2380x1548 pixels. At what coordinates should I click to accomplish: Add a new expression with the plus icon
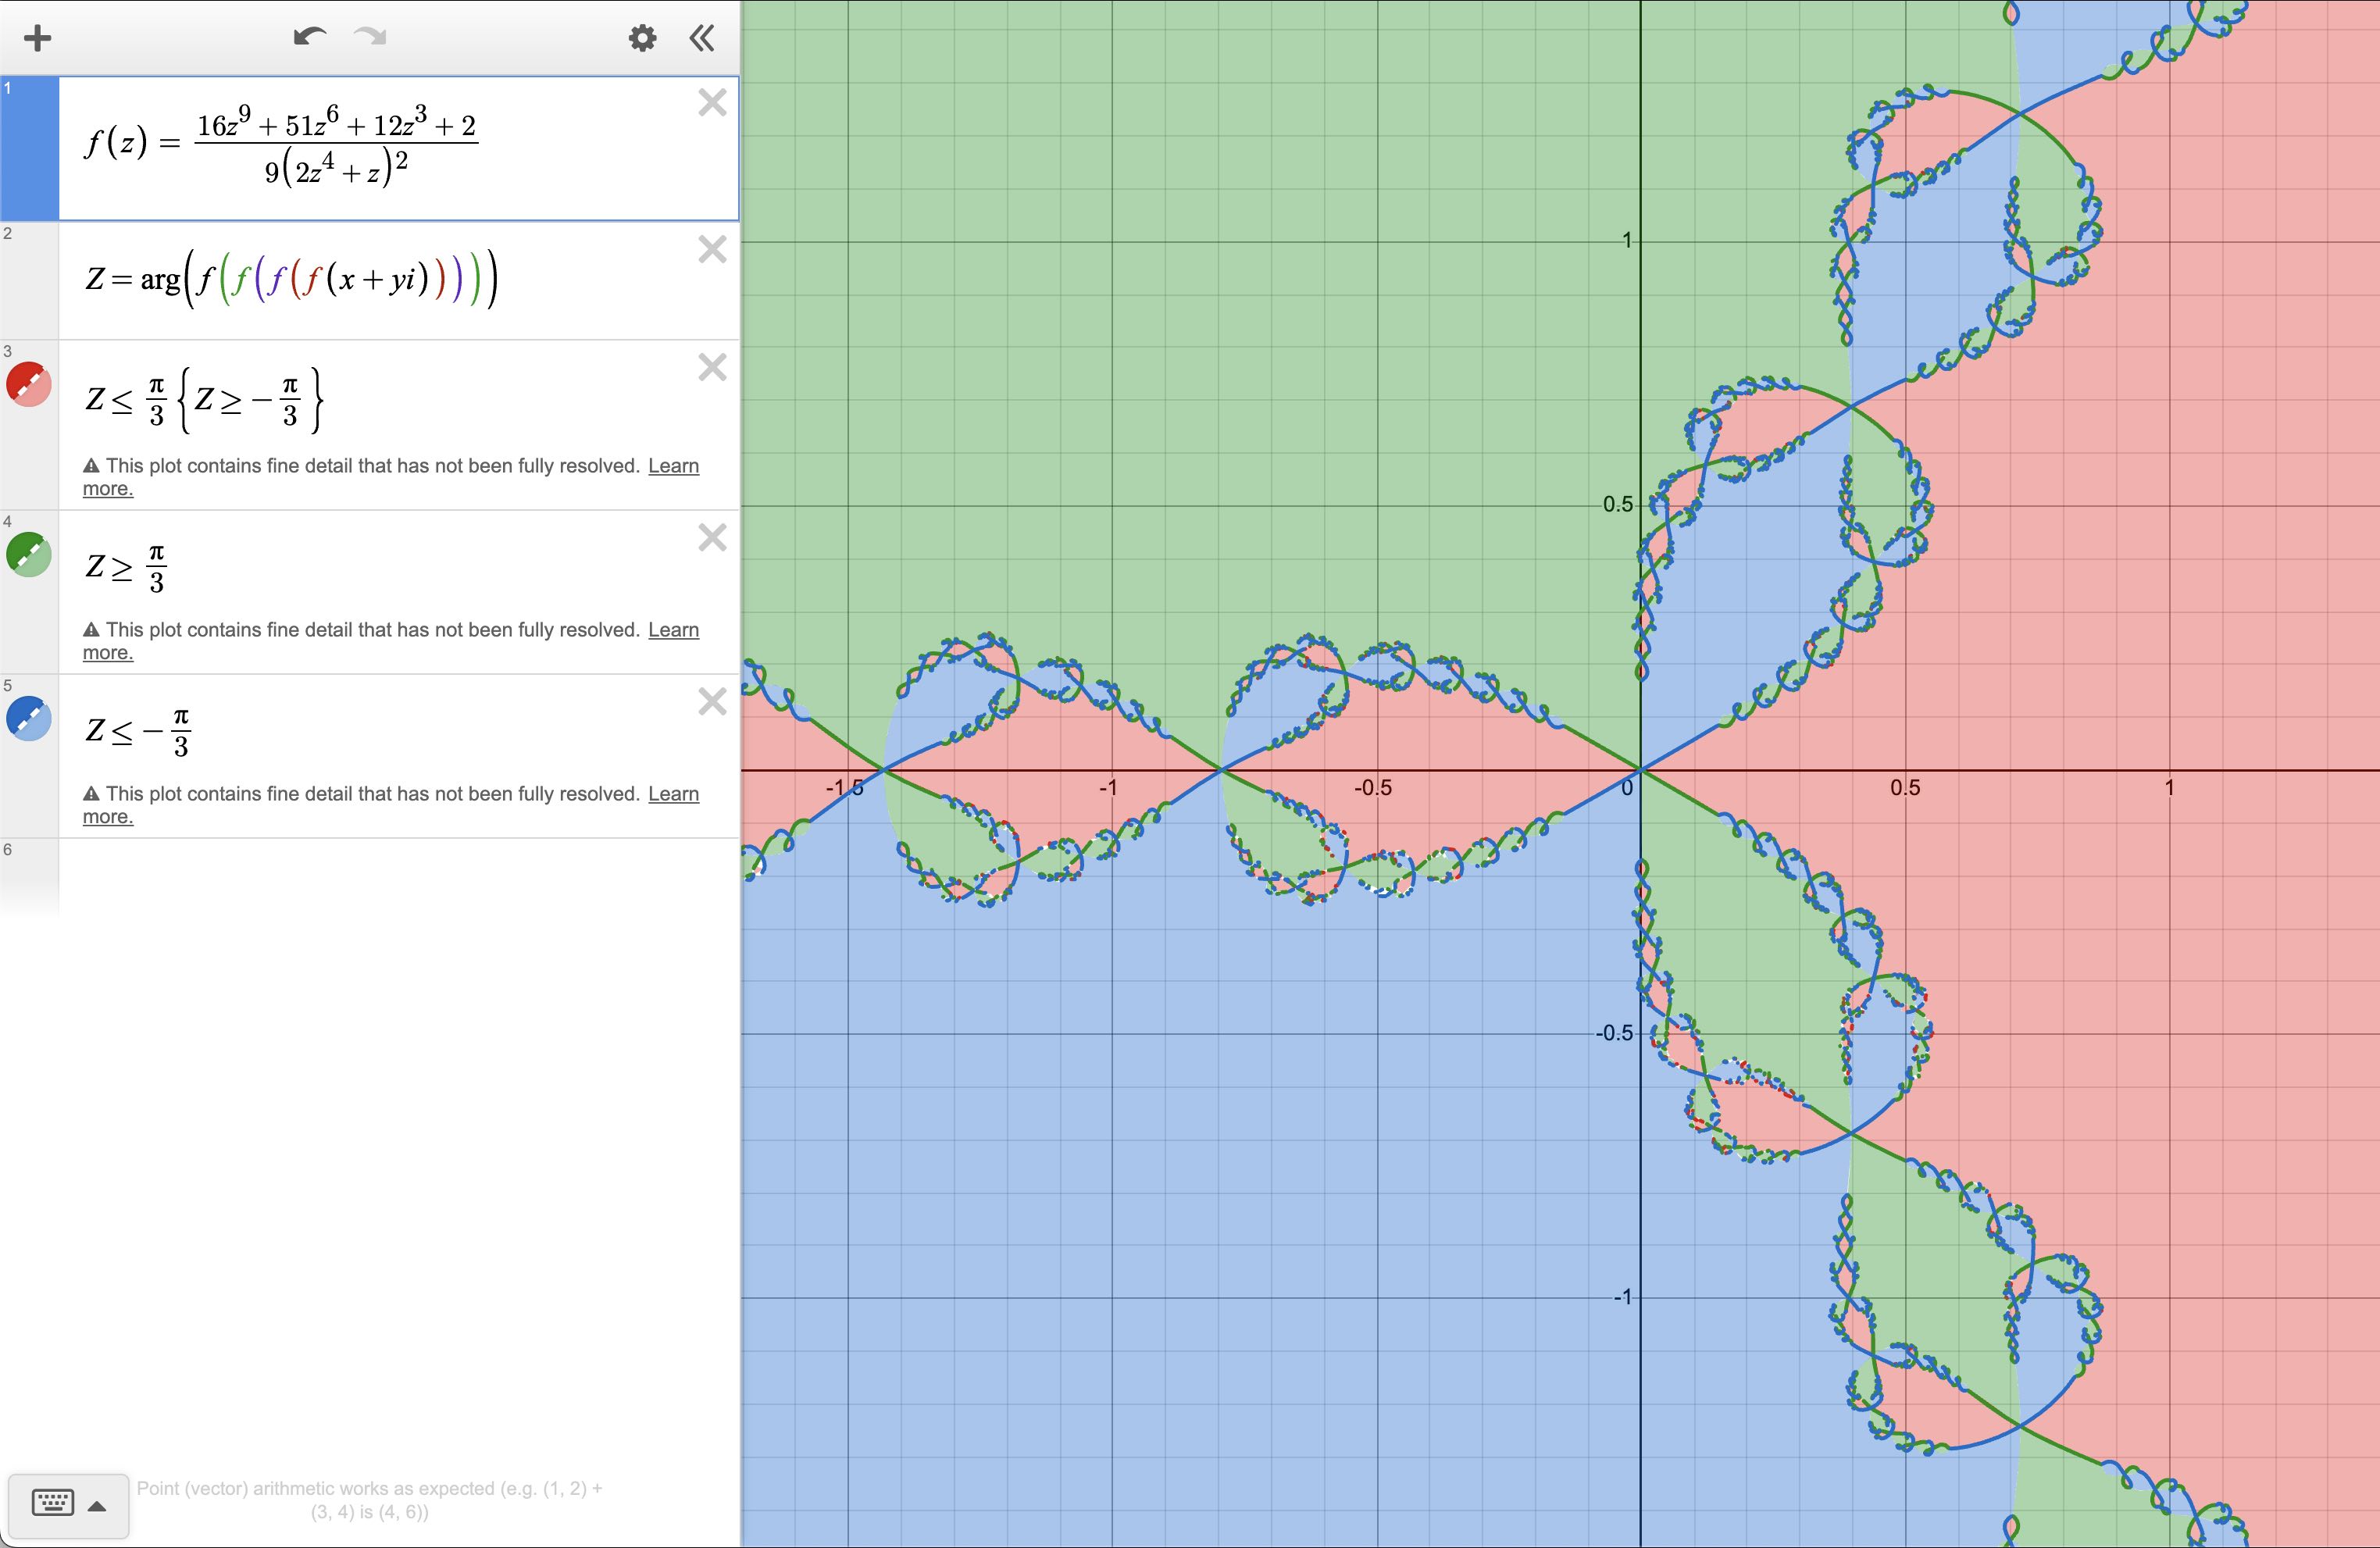38,38
